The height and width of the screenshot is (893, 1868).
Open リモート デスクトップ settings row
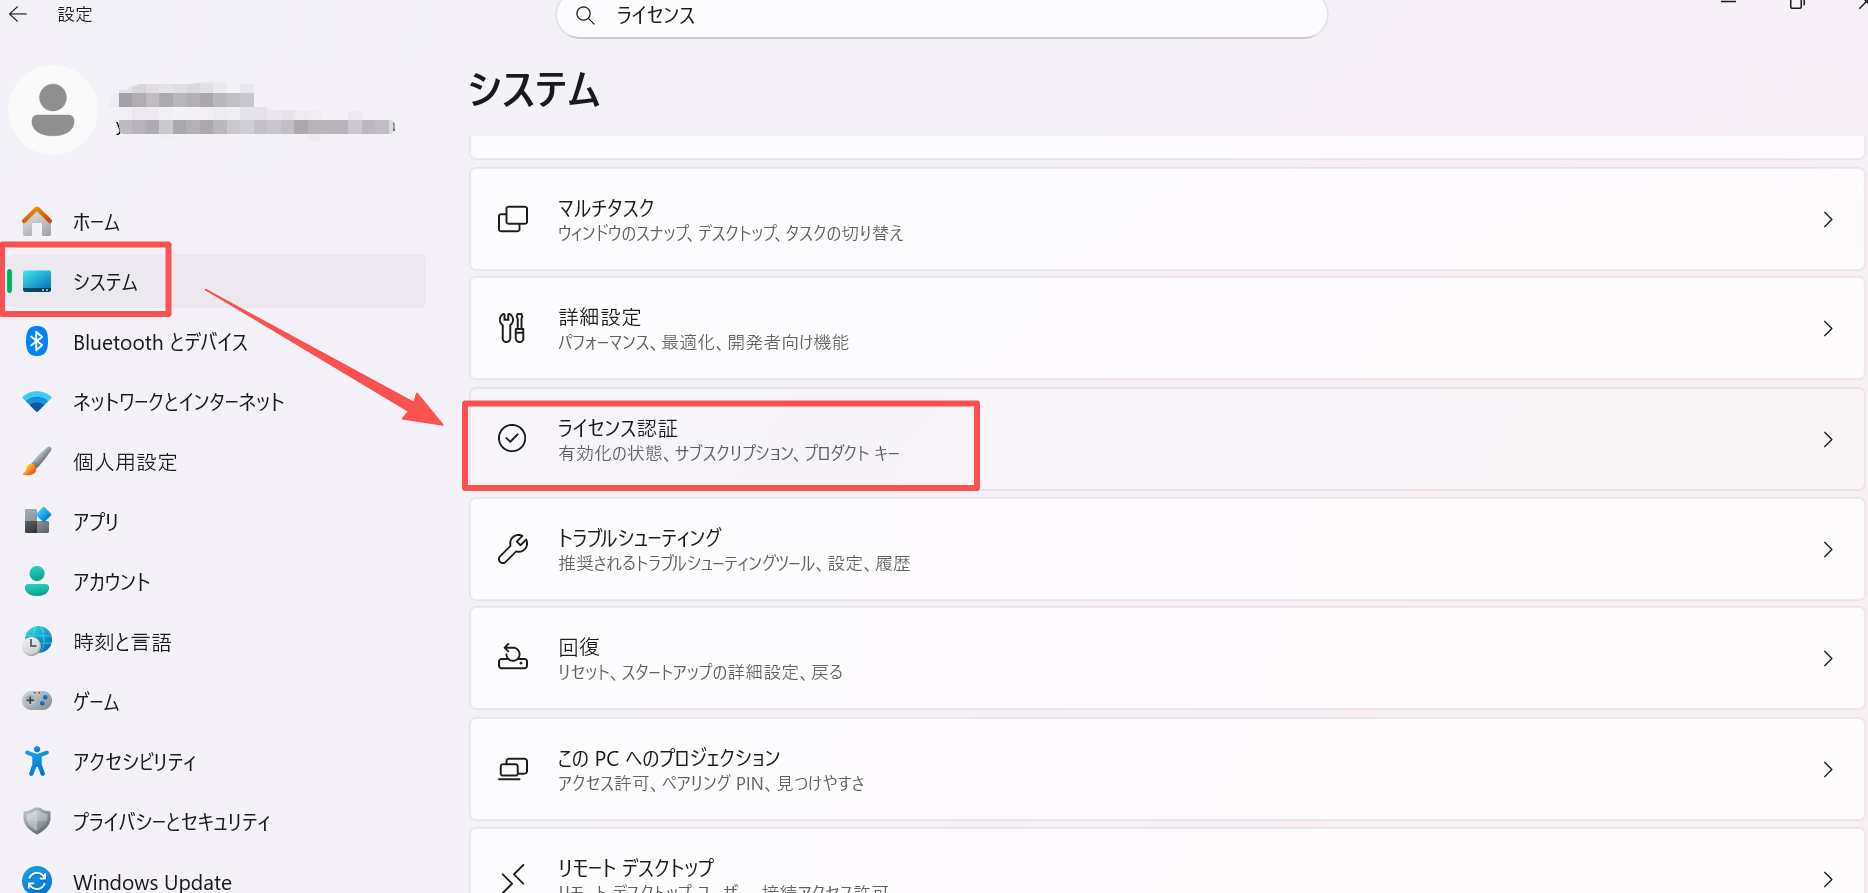click(1167, 861)
